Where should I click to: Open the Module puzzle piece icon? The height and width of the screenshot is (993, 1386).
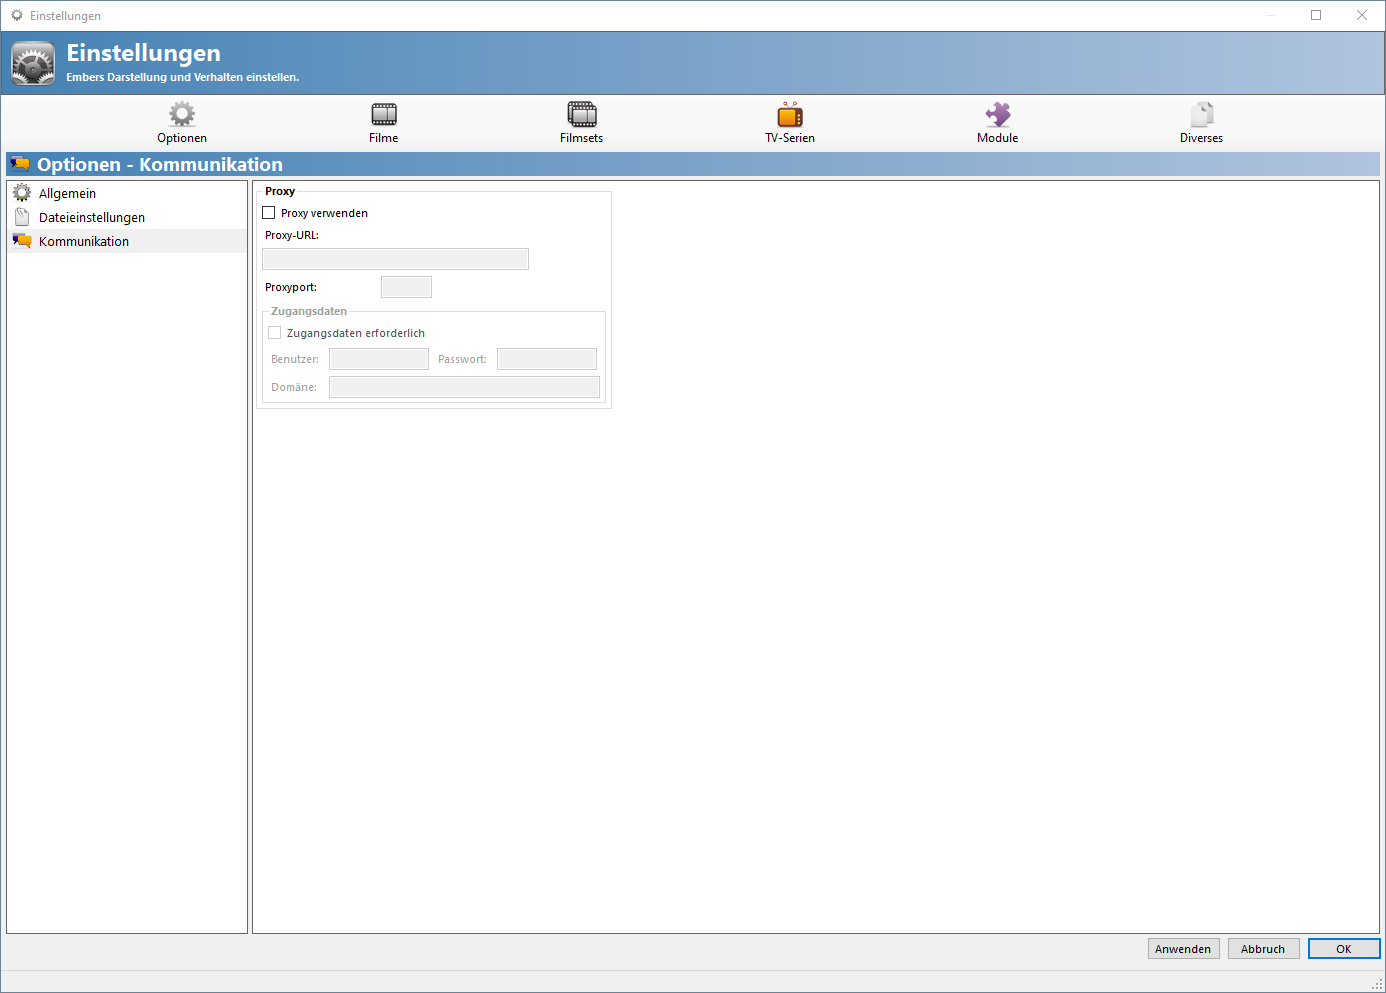tap(998, 114)
